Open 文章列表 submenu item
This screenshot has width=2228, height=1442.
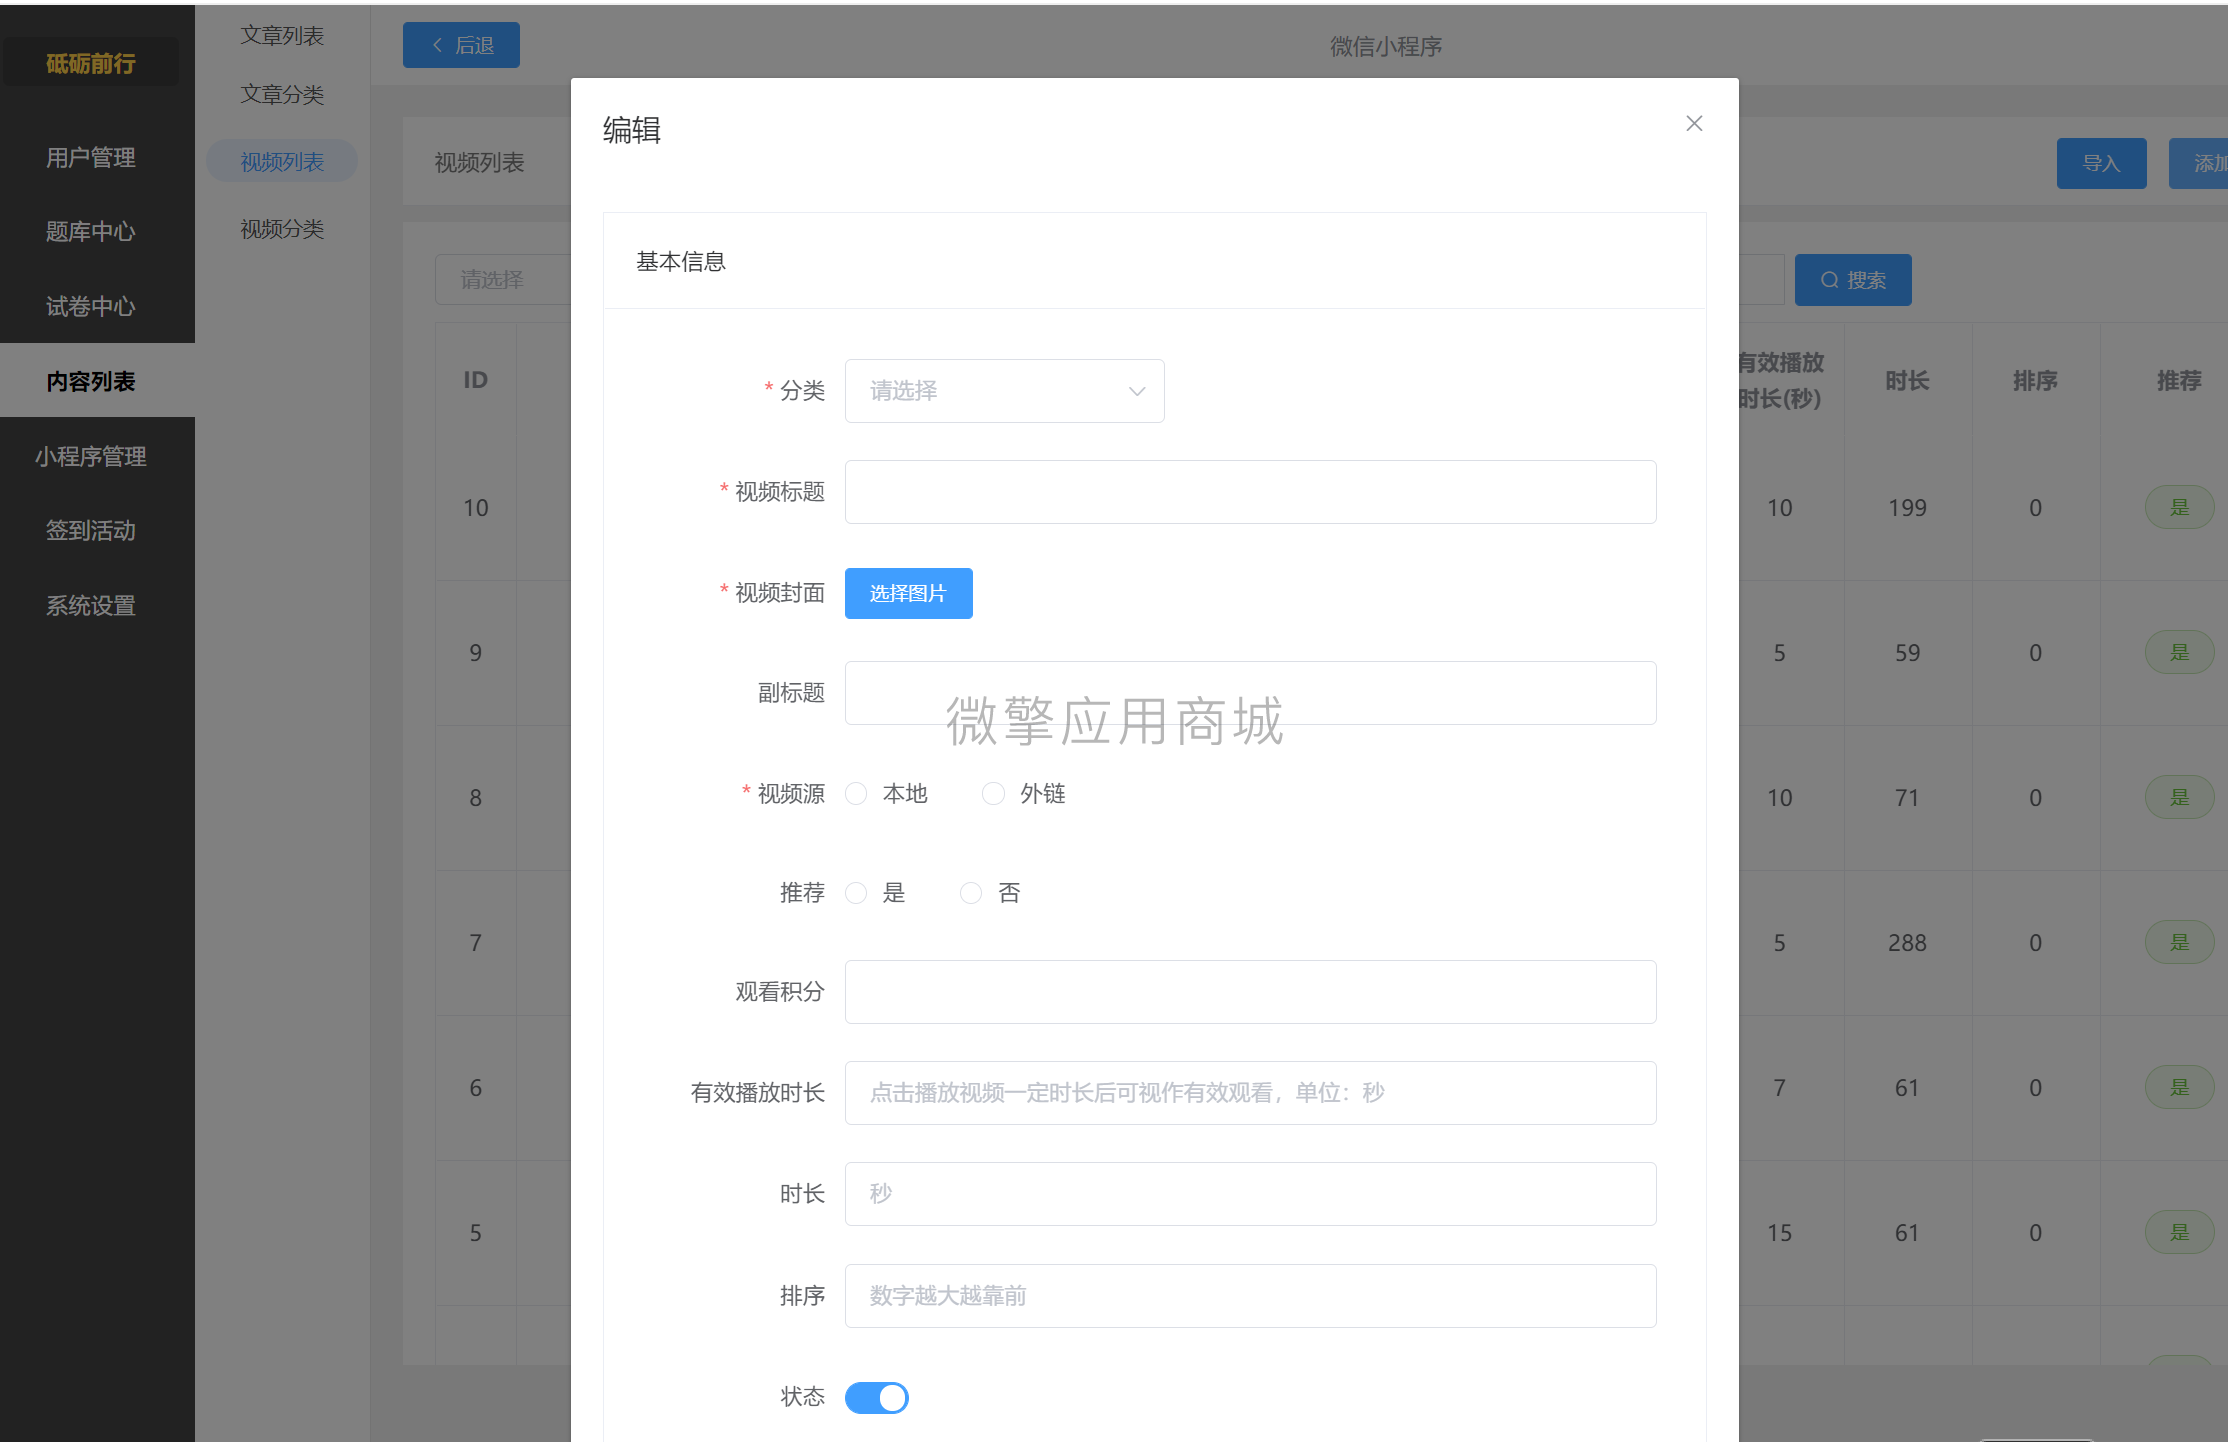[282, 36]
